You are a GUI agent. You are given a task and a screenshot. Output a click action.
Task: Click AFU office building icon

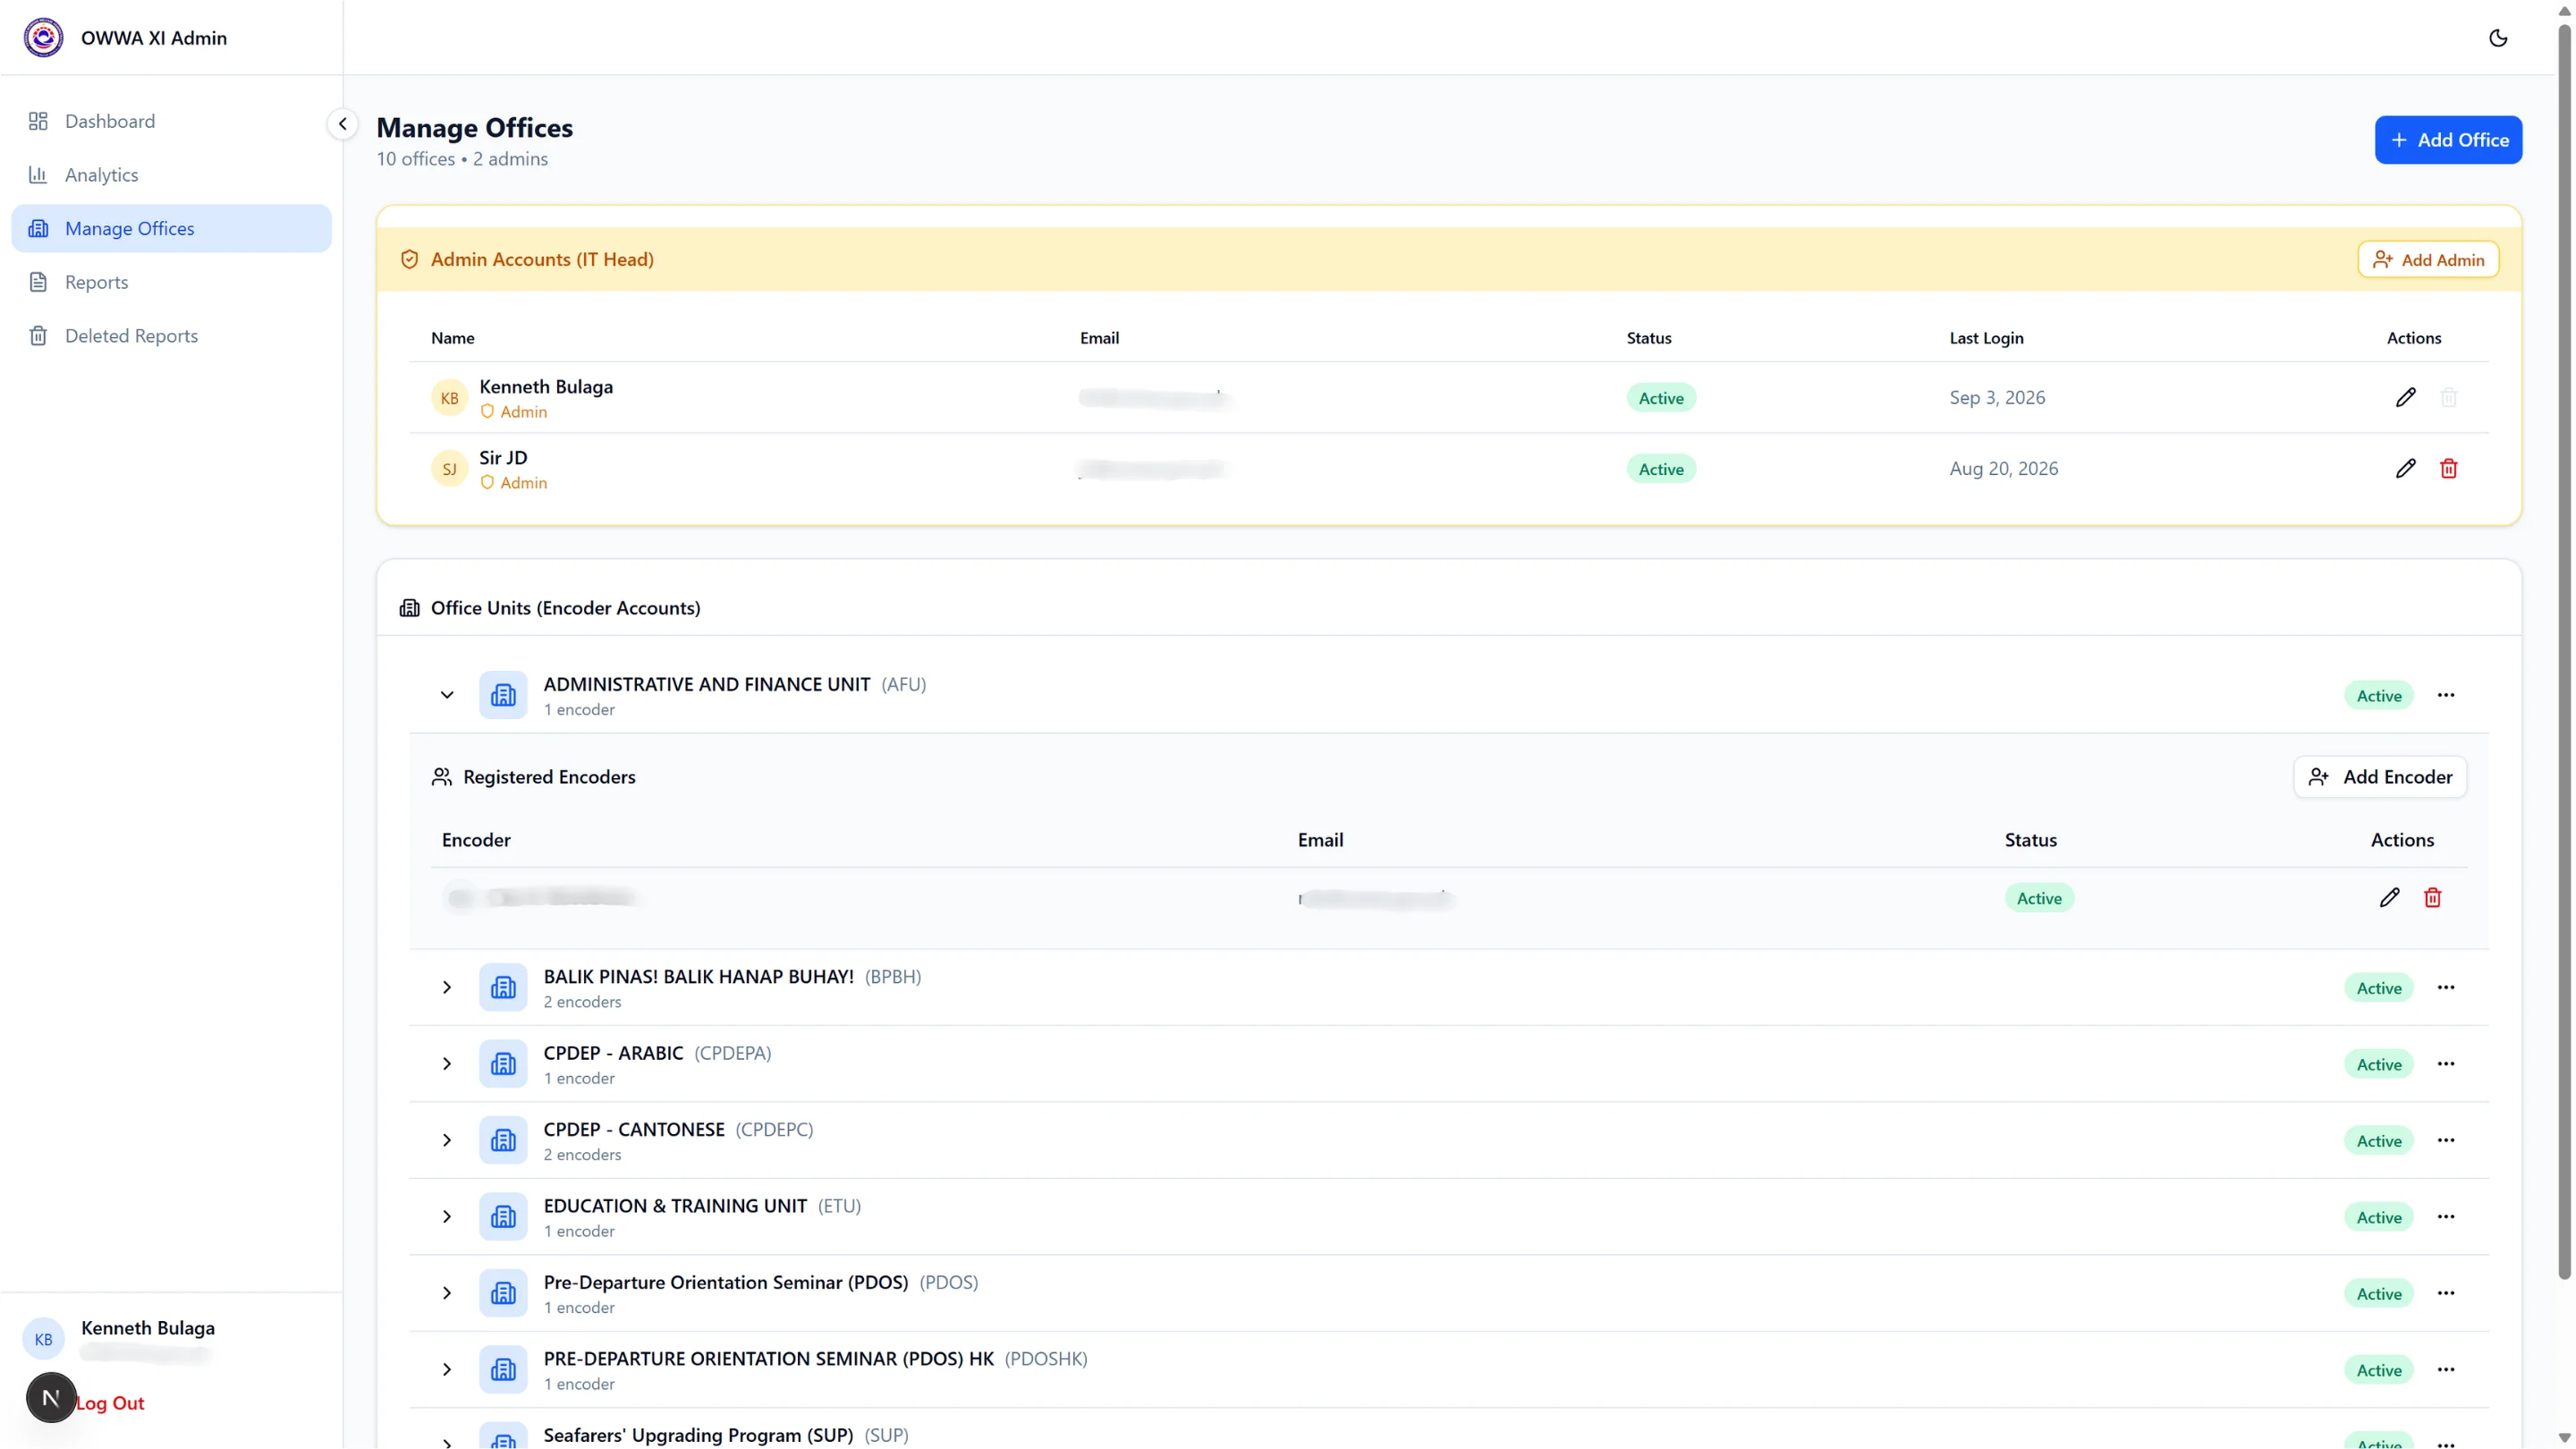pos(503,695)
